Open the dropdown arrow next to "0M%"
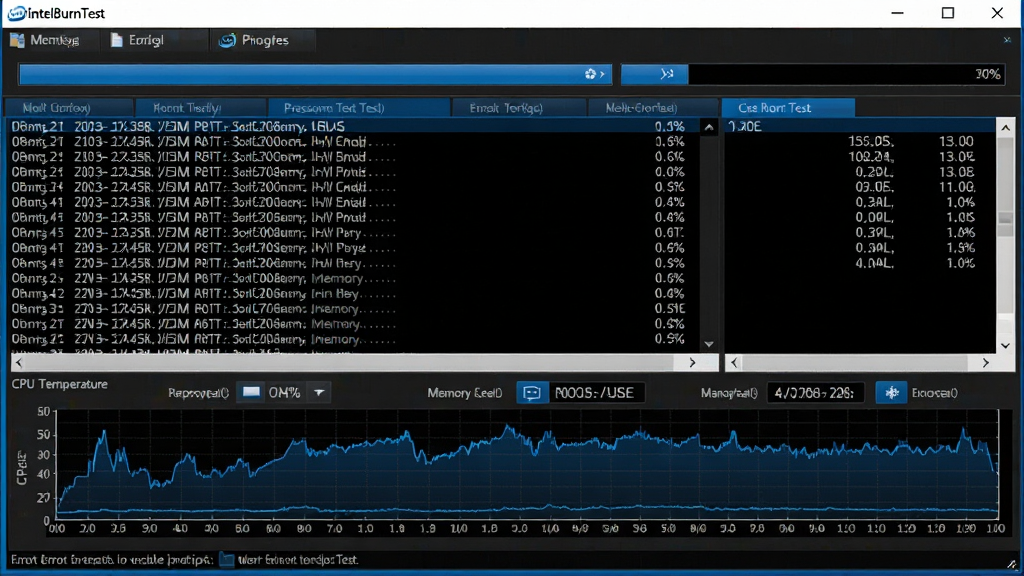Screen dimensions: 1024x576 click(319, 392)
